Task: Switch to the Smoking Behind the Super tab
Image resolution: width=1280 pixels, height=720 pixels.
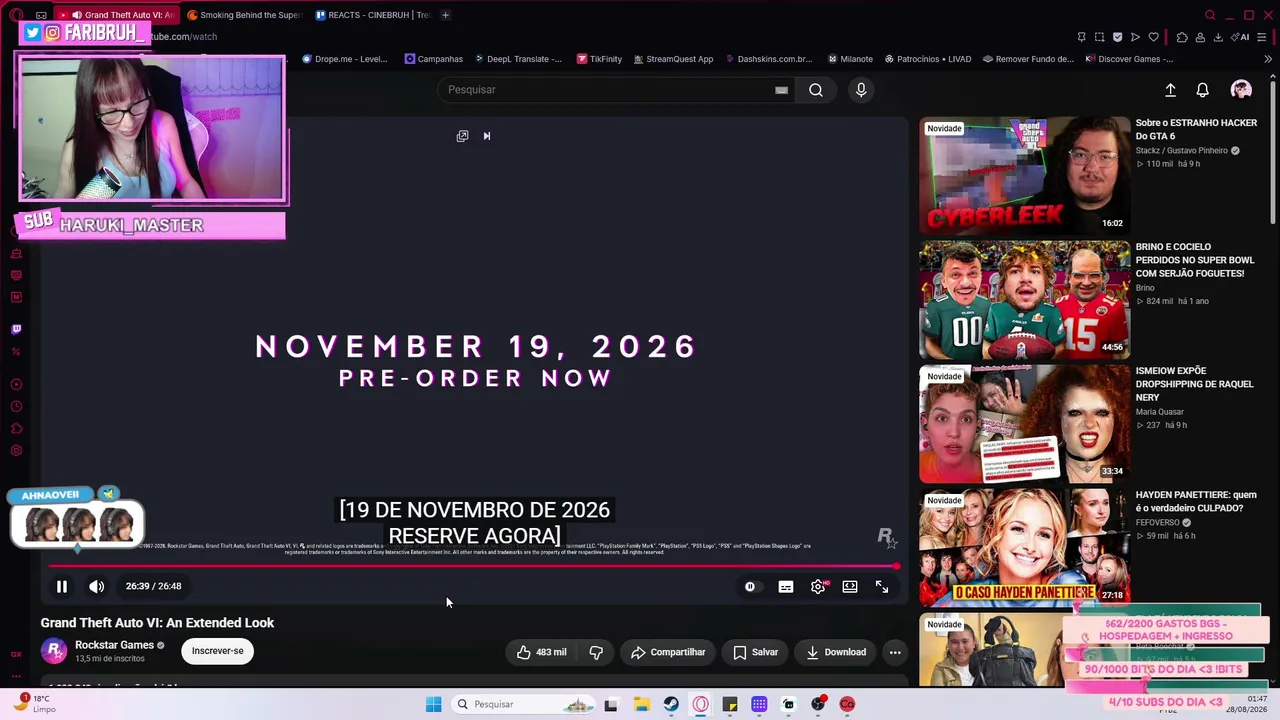Action: pos(244,15)
